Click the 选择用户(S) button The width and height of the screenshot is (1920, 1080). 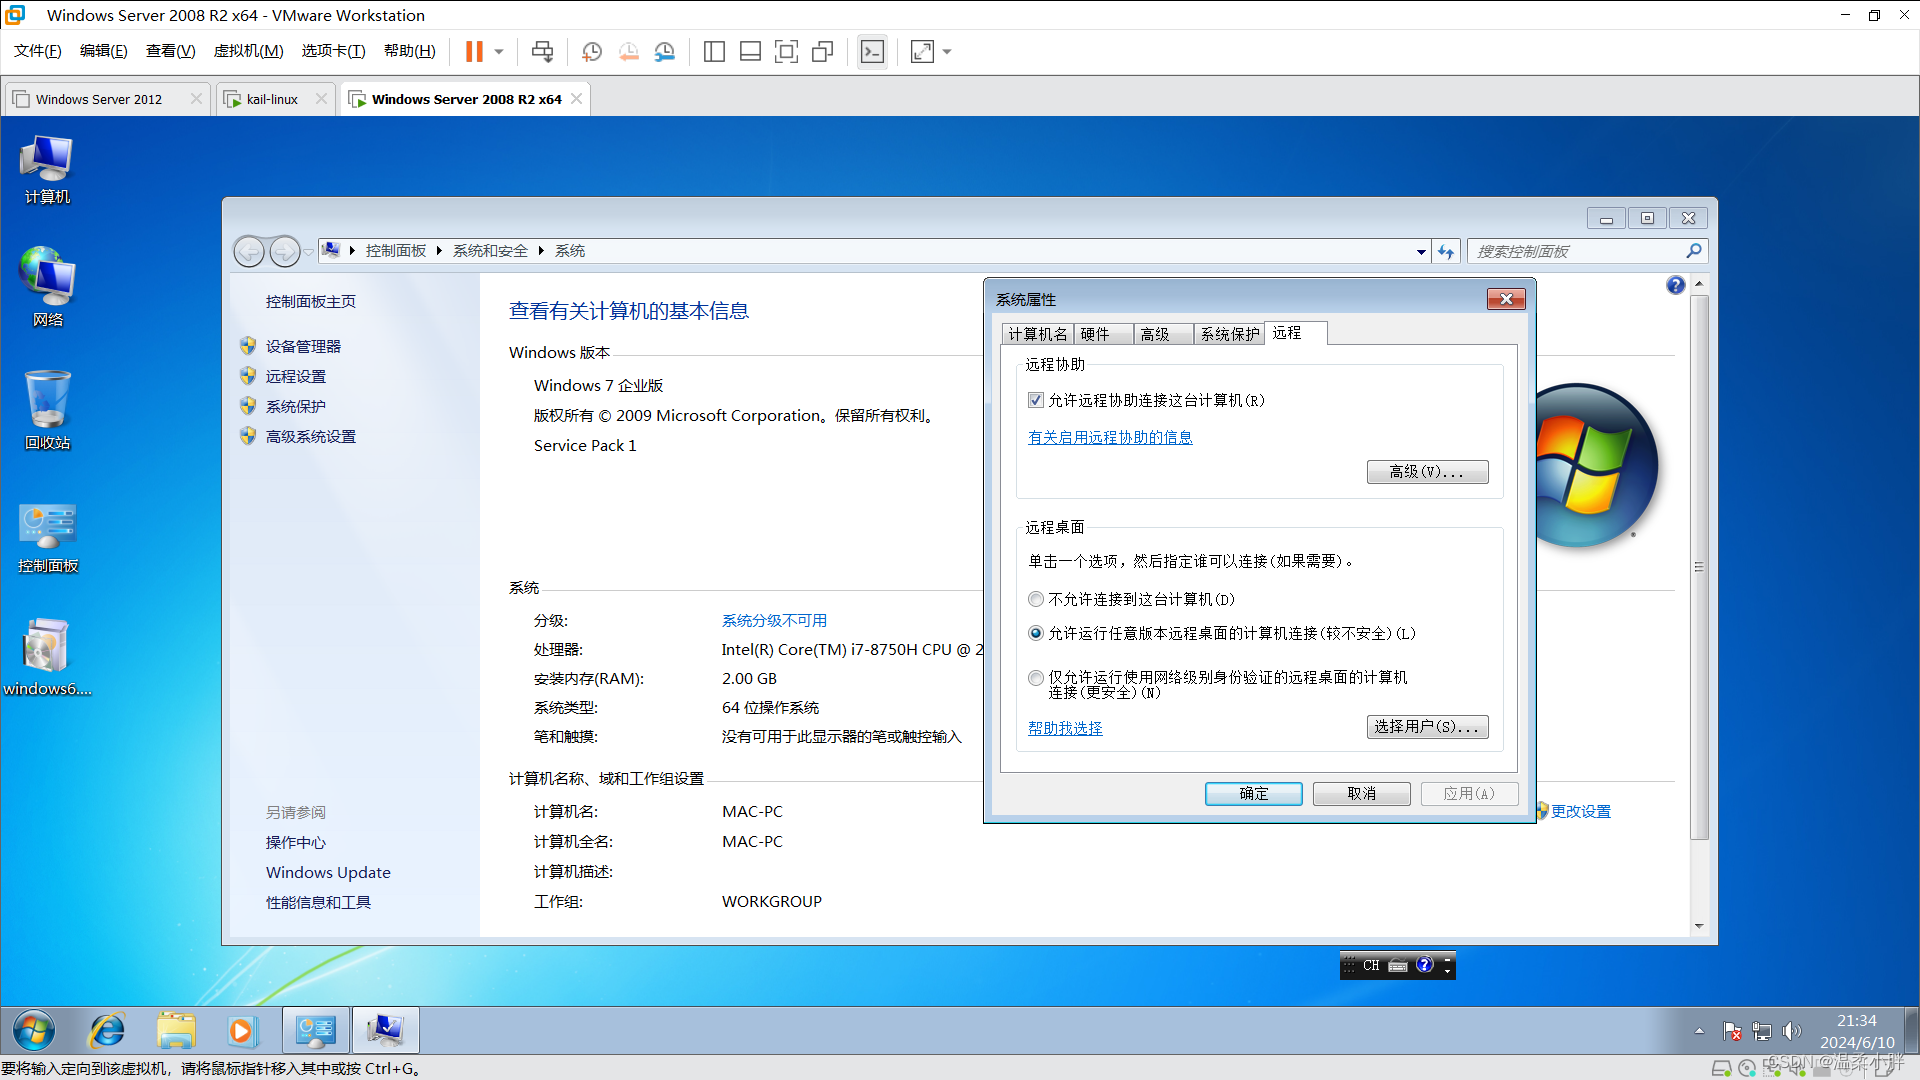pos(1427,727)
